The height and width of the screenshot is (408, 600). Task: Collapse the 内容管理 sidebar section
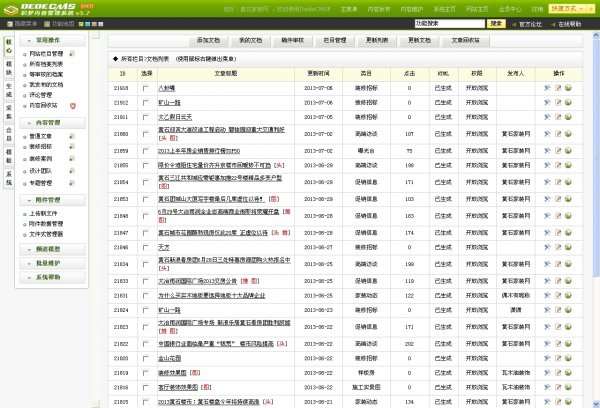click(x=52, y=123)
